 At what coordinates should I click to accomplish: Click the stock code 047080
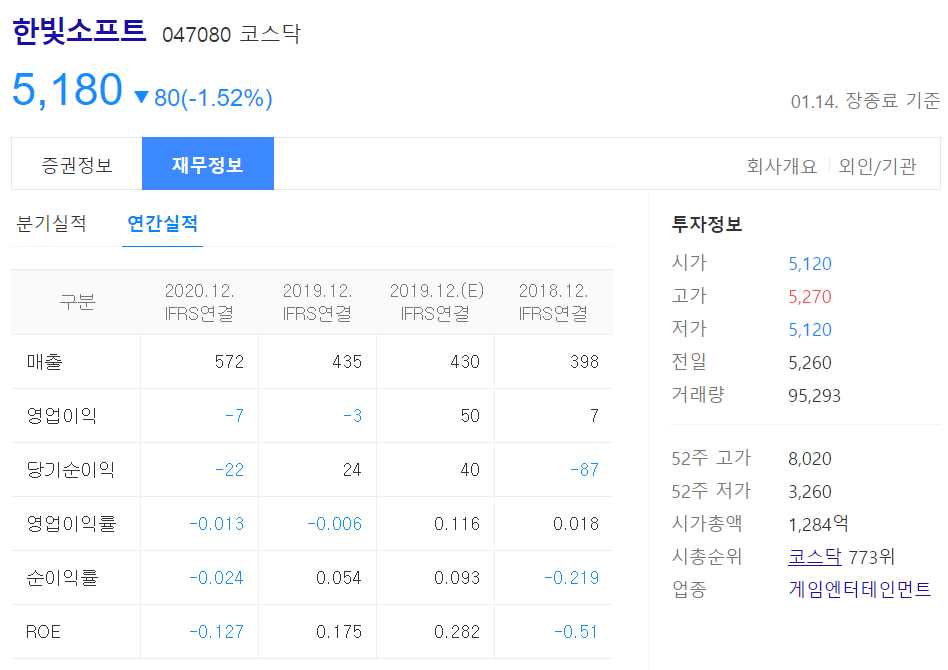[x=194, y=32]
